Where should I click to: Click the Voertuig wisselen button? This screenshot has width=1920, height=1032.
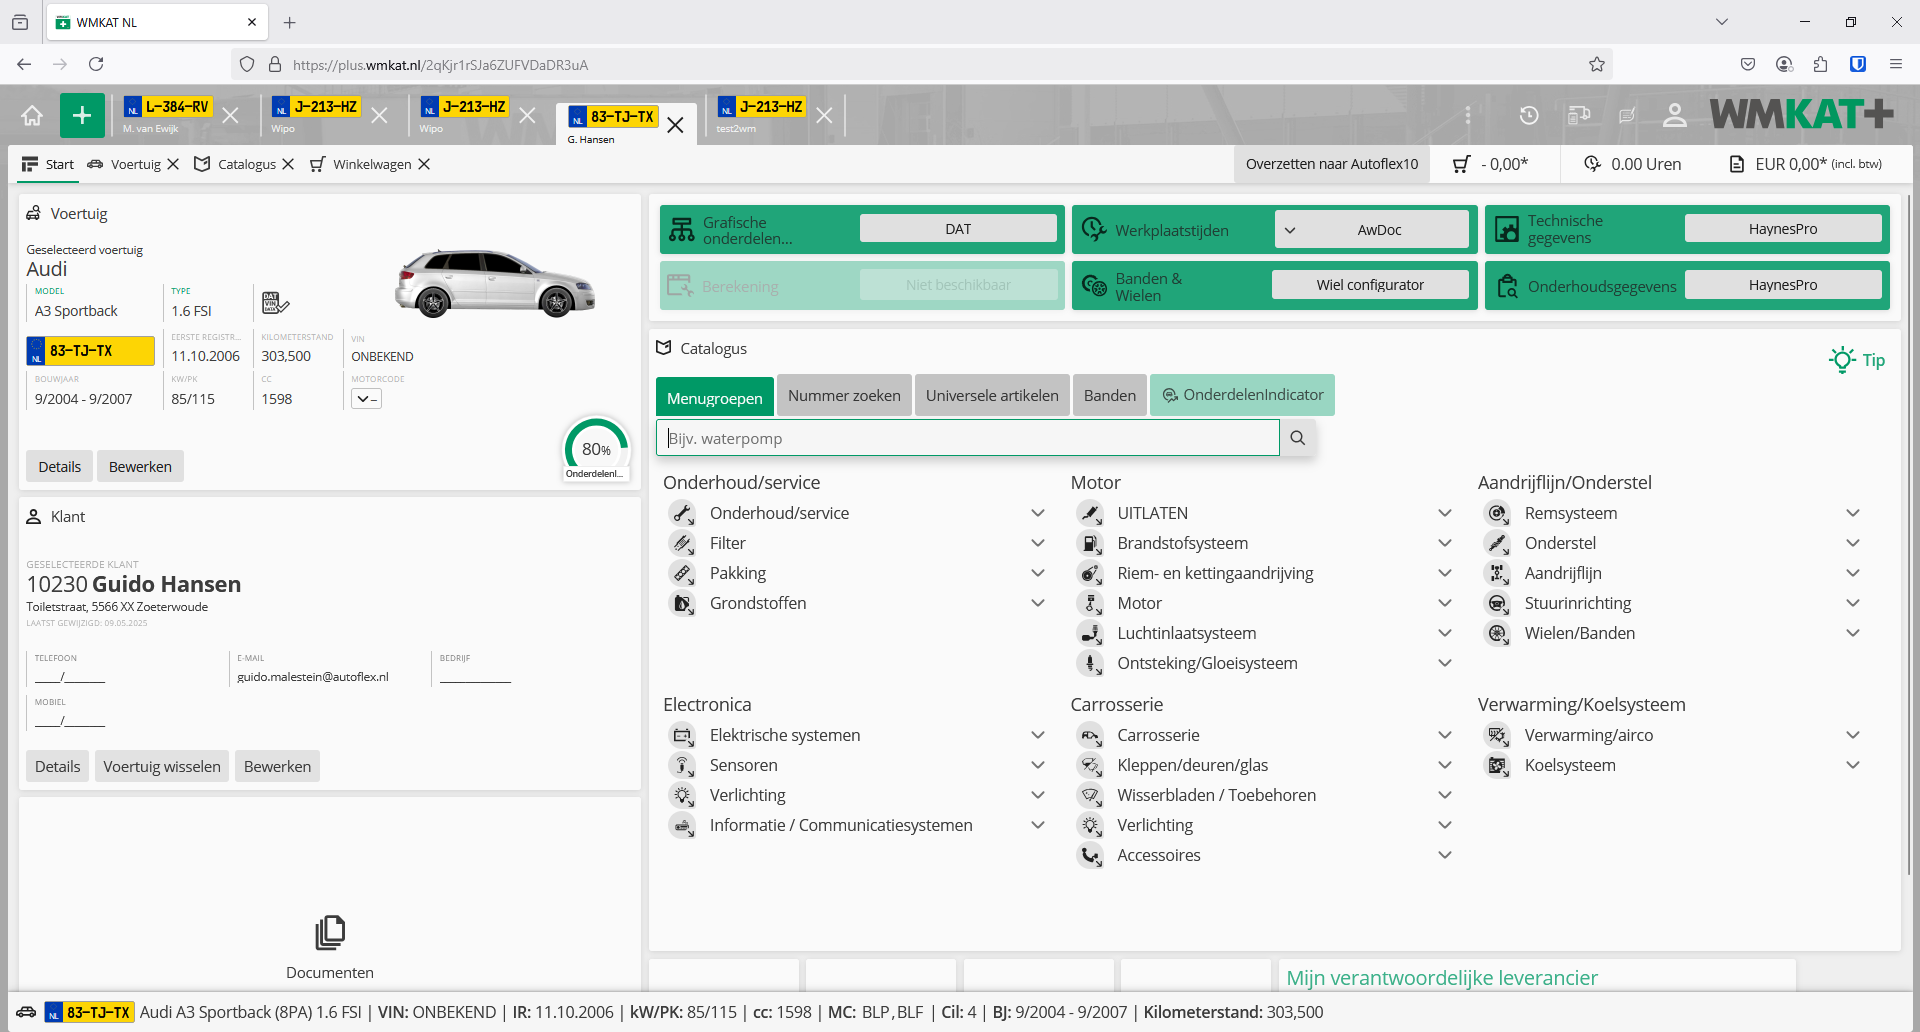pos(162,767)
